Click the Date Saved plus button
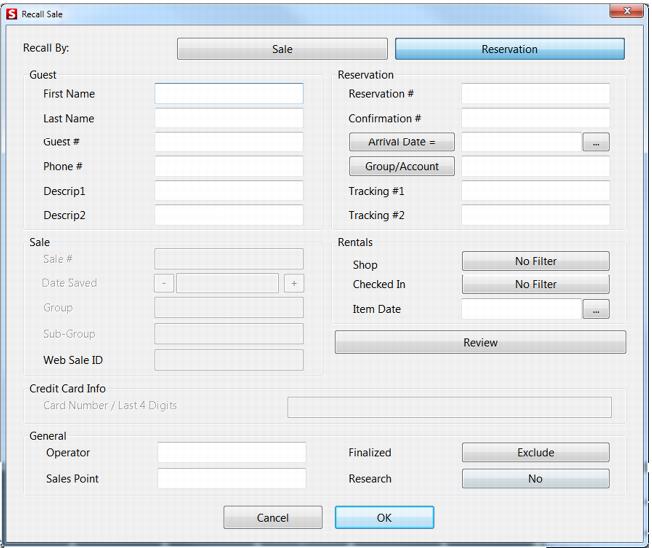This screenshot has height=548, width=652. 294,284
